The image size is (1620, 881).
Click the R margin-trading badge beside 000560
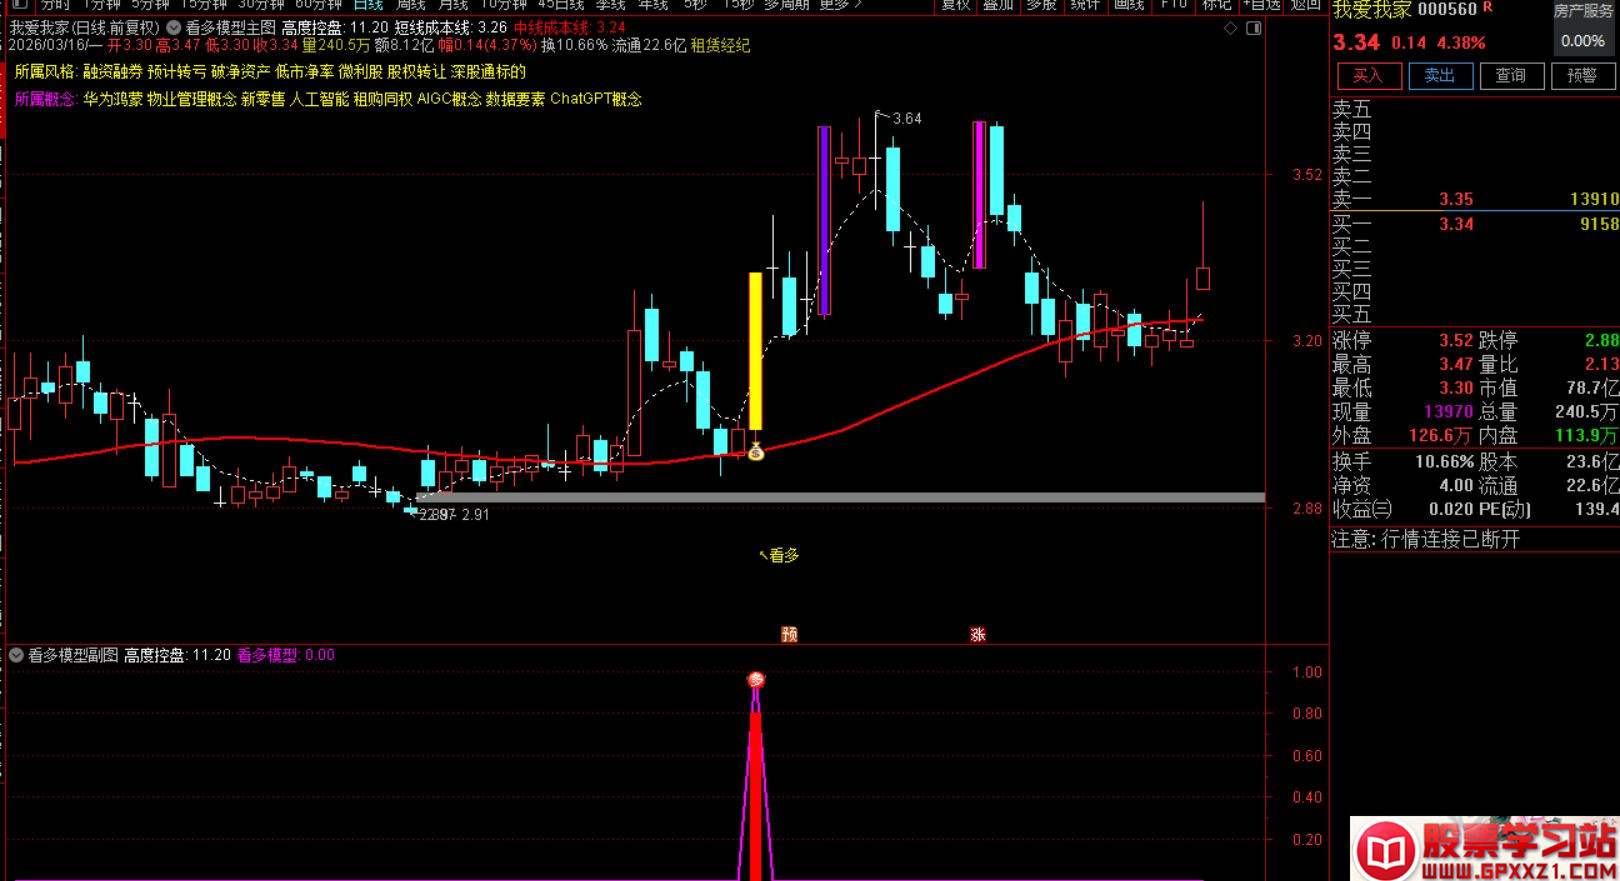click(x=1488, y=7)
